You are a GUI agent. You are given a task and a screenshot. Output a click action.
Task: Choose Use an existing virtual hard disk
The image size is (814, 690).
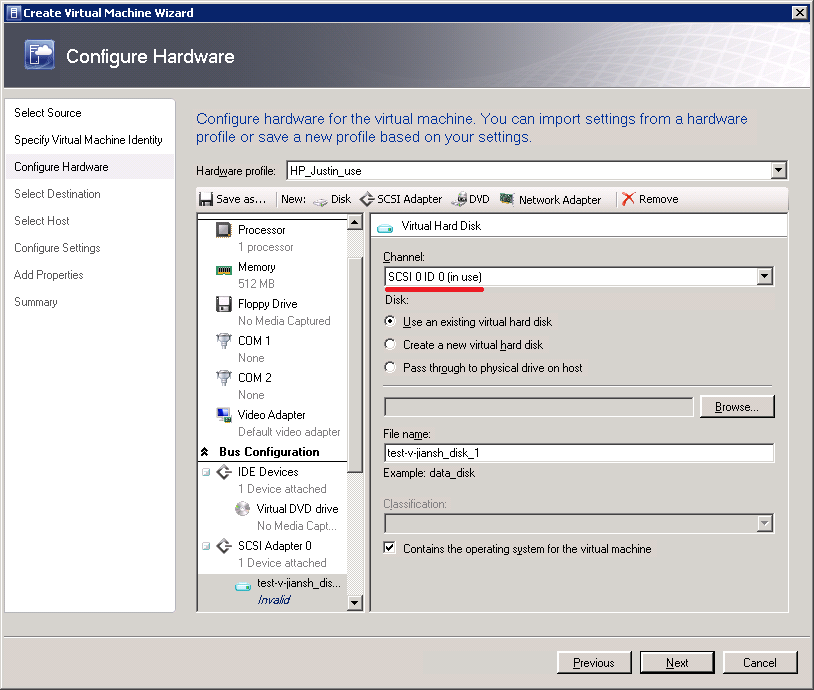tap(390, 322)
